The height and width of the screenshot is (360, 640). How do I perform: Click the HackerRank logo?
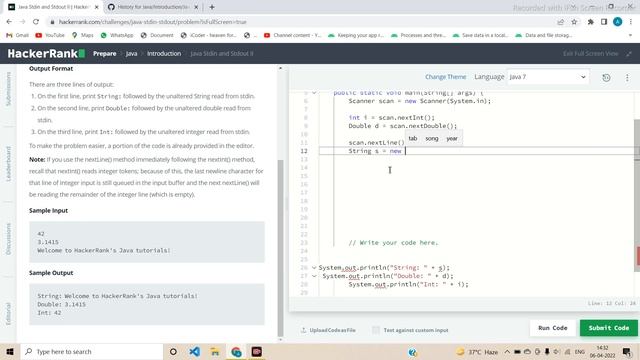46,53
